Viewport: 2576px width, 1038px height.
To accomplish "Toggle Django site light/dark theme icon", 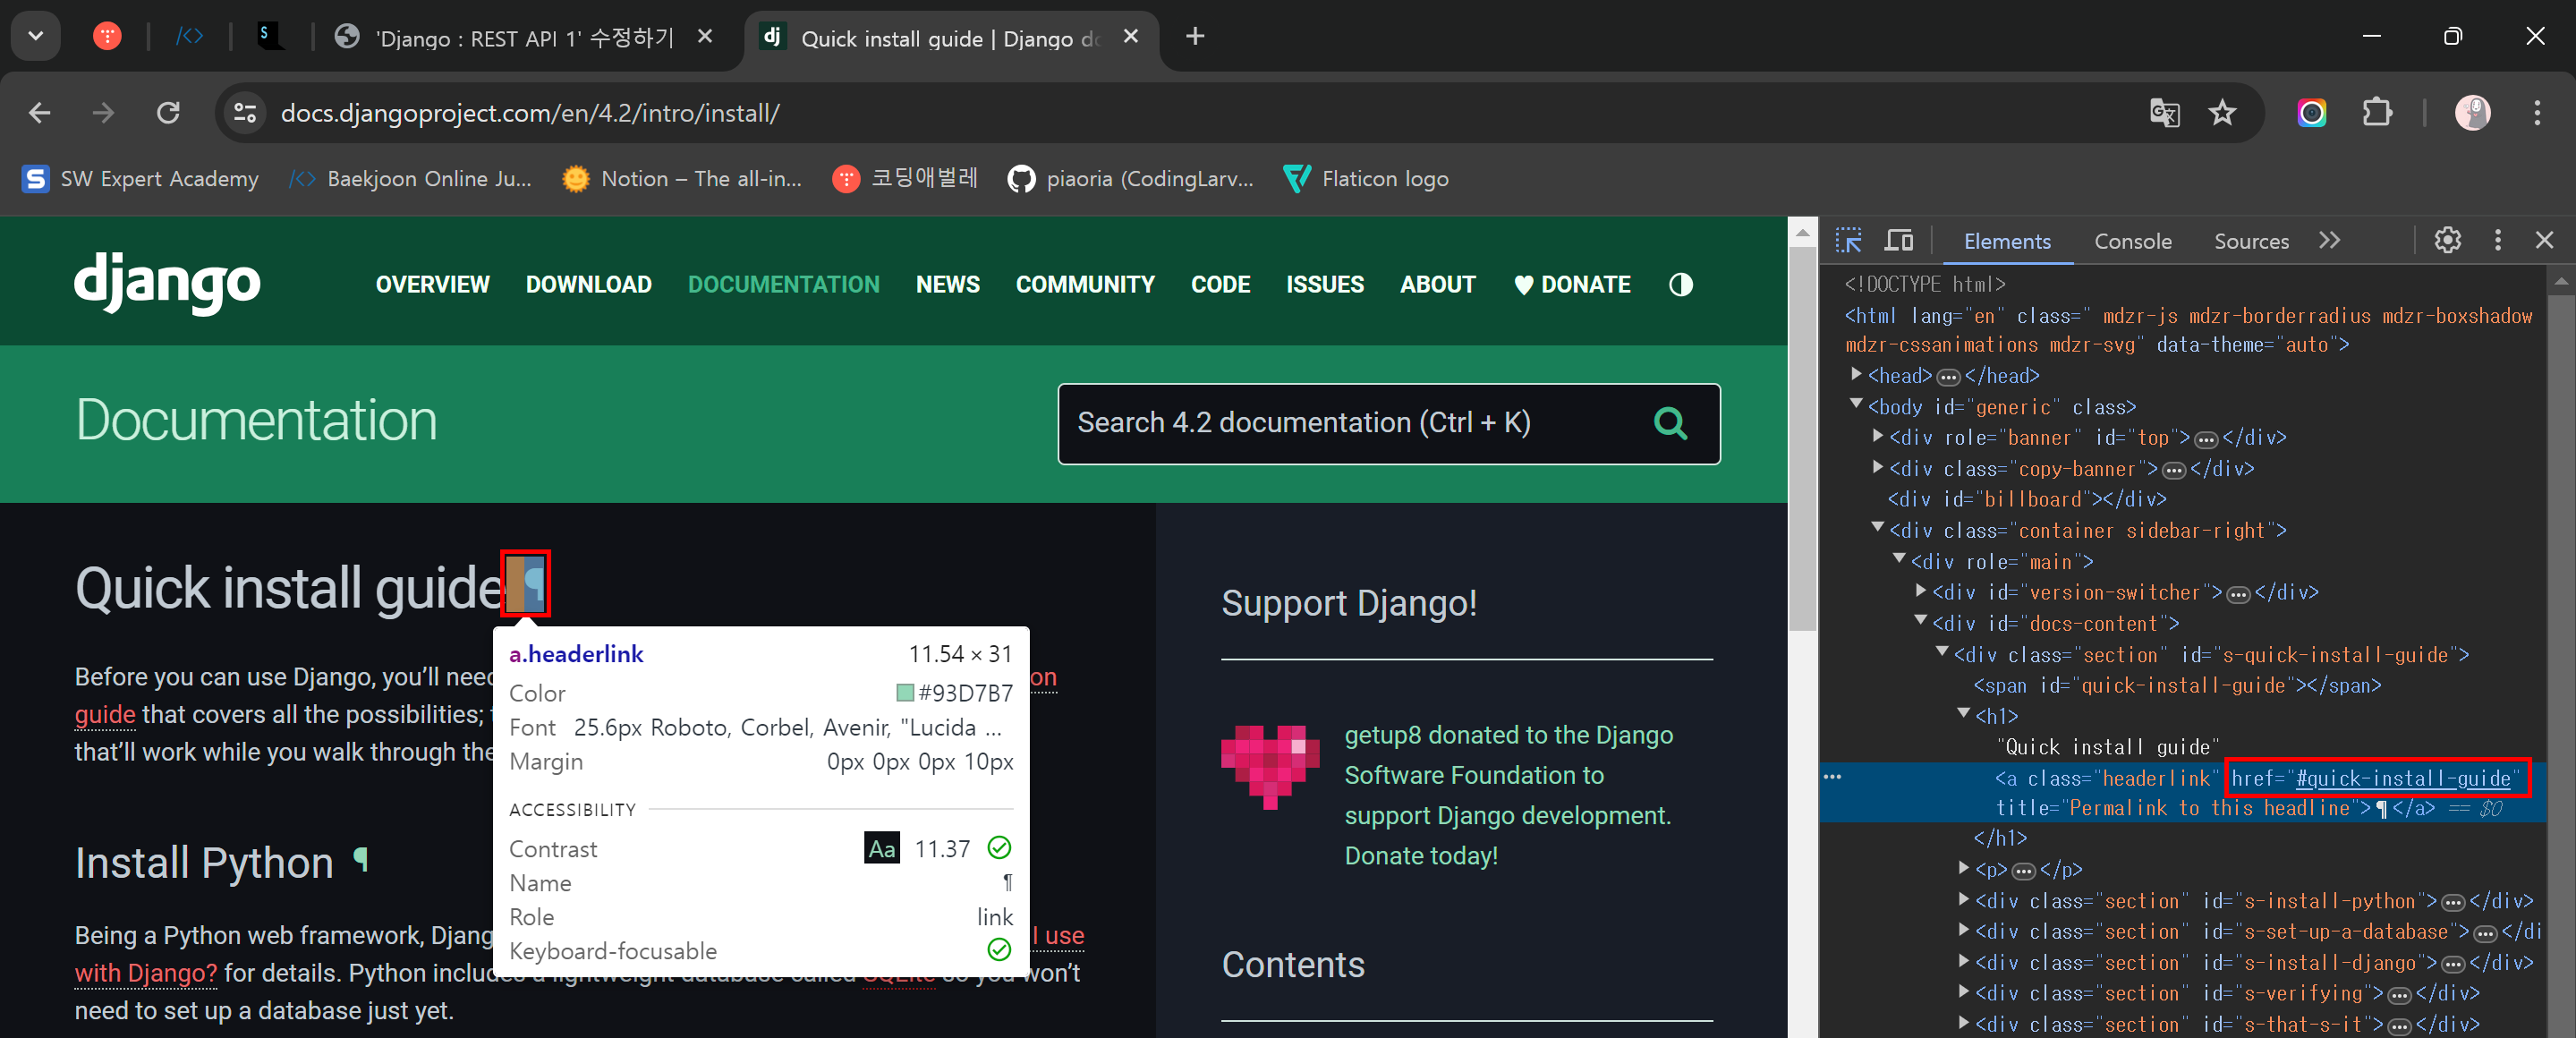I will tap(1680, 285).
